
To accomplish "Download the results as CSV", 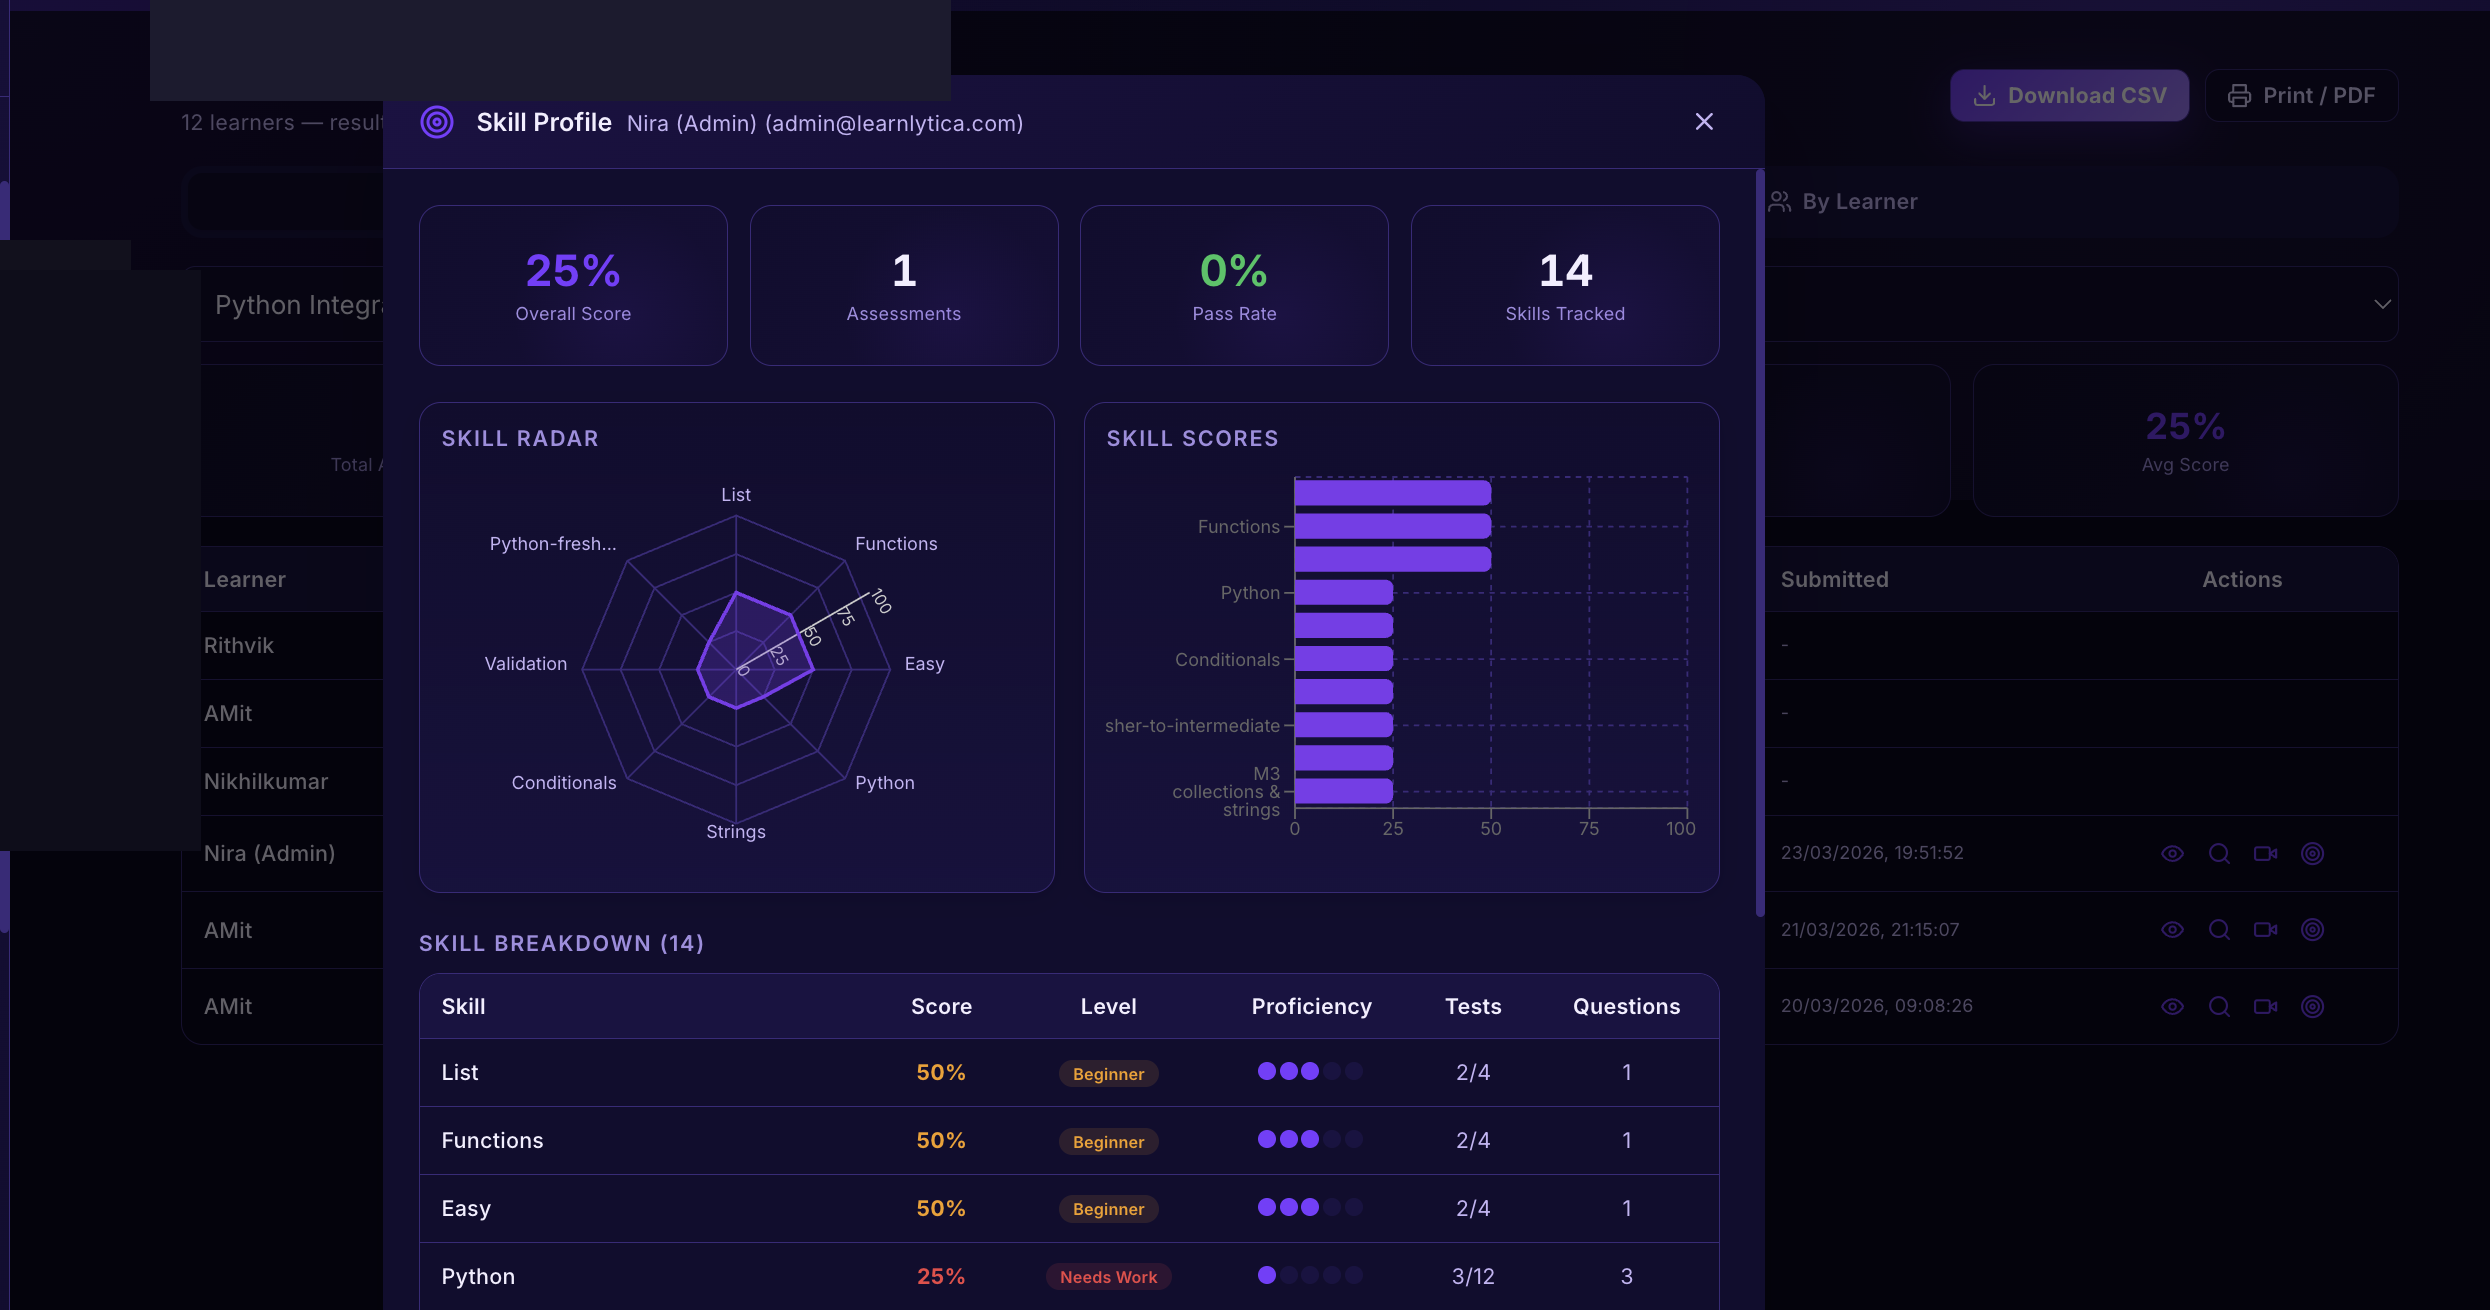I will pos(2069,95).
